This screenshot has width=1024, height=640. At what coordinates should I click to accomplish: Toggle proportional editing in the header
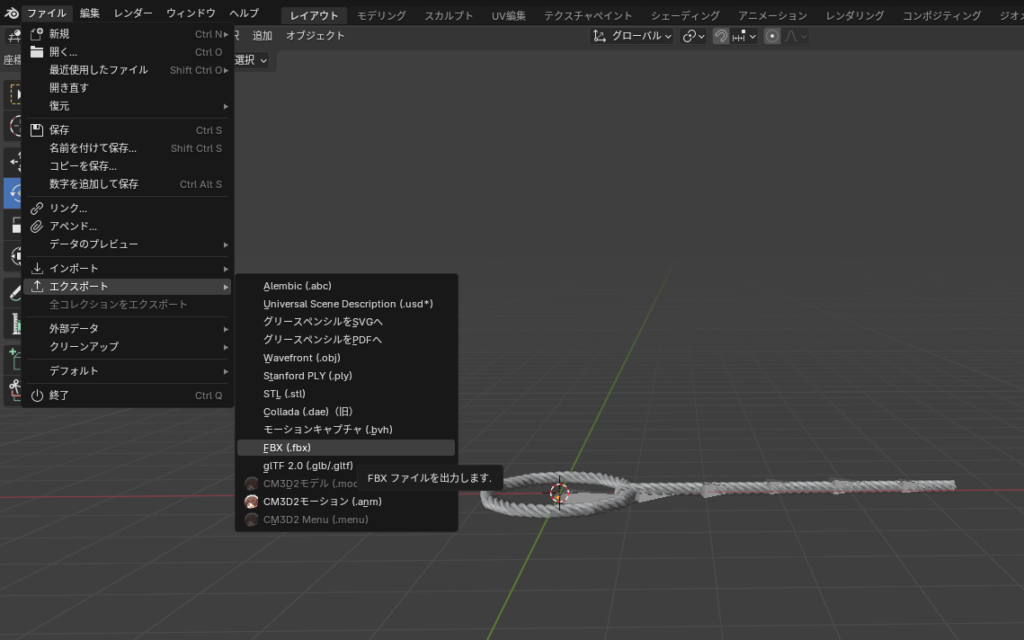click(772, 36)
